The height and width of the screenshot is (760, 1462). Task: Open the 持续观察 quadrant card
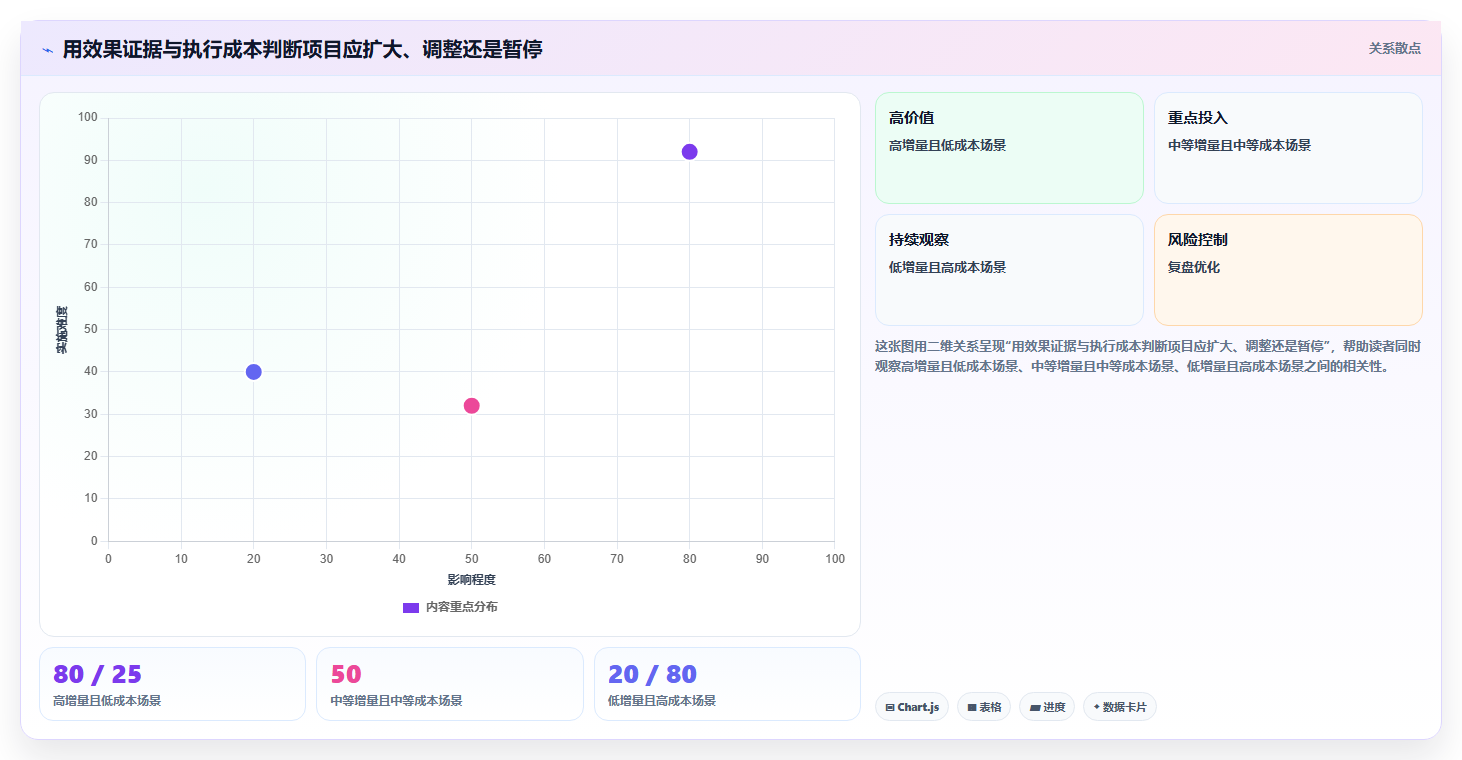1009,270
